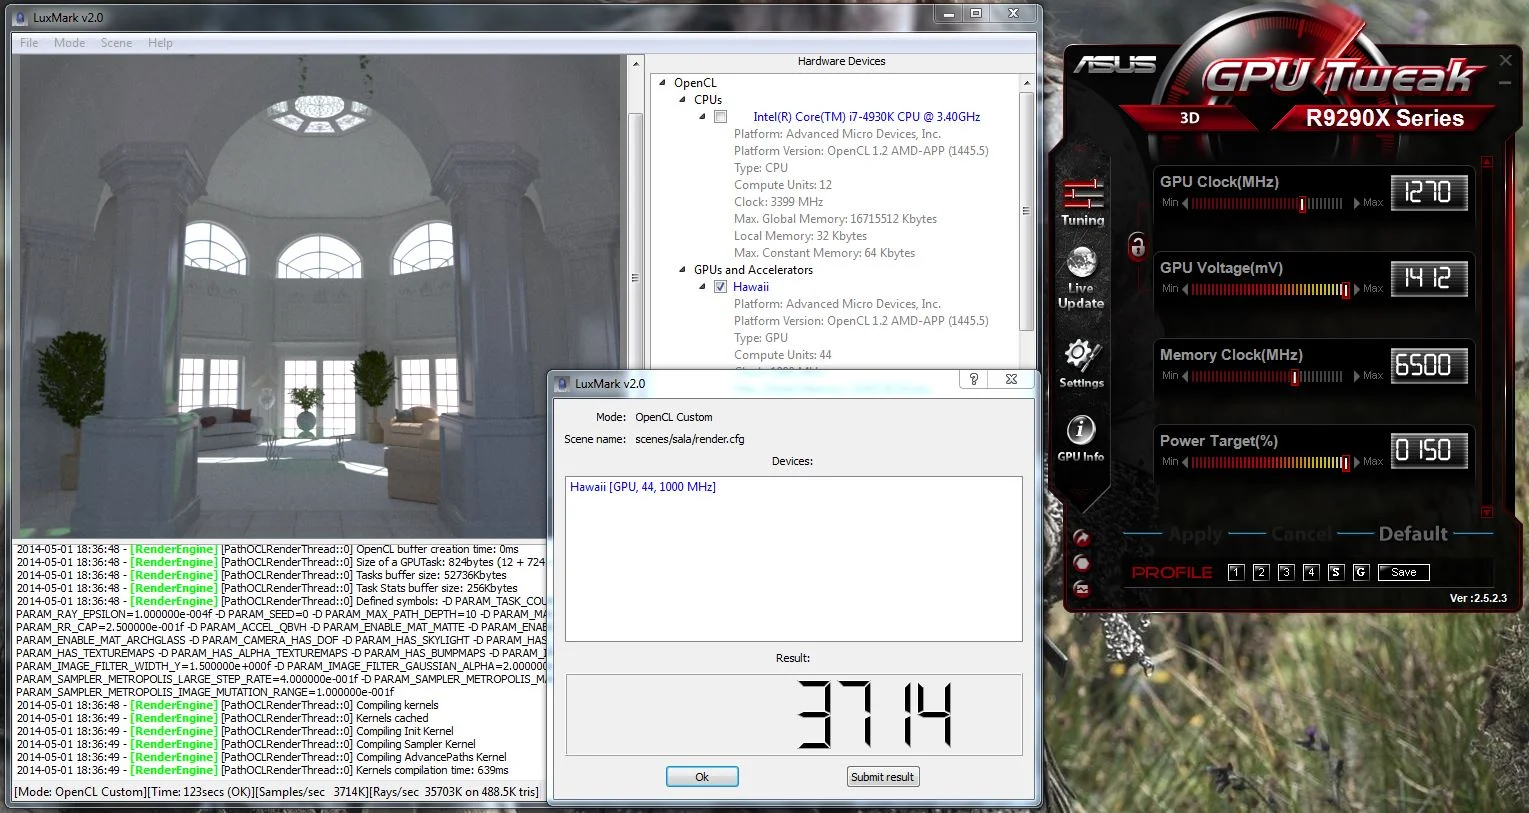Open the File menu
Viewport: 1529px width, 813px height.
(x=29, y=43)
